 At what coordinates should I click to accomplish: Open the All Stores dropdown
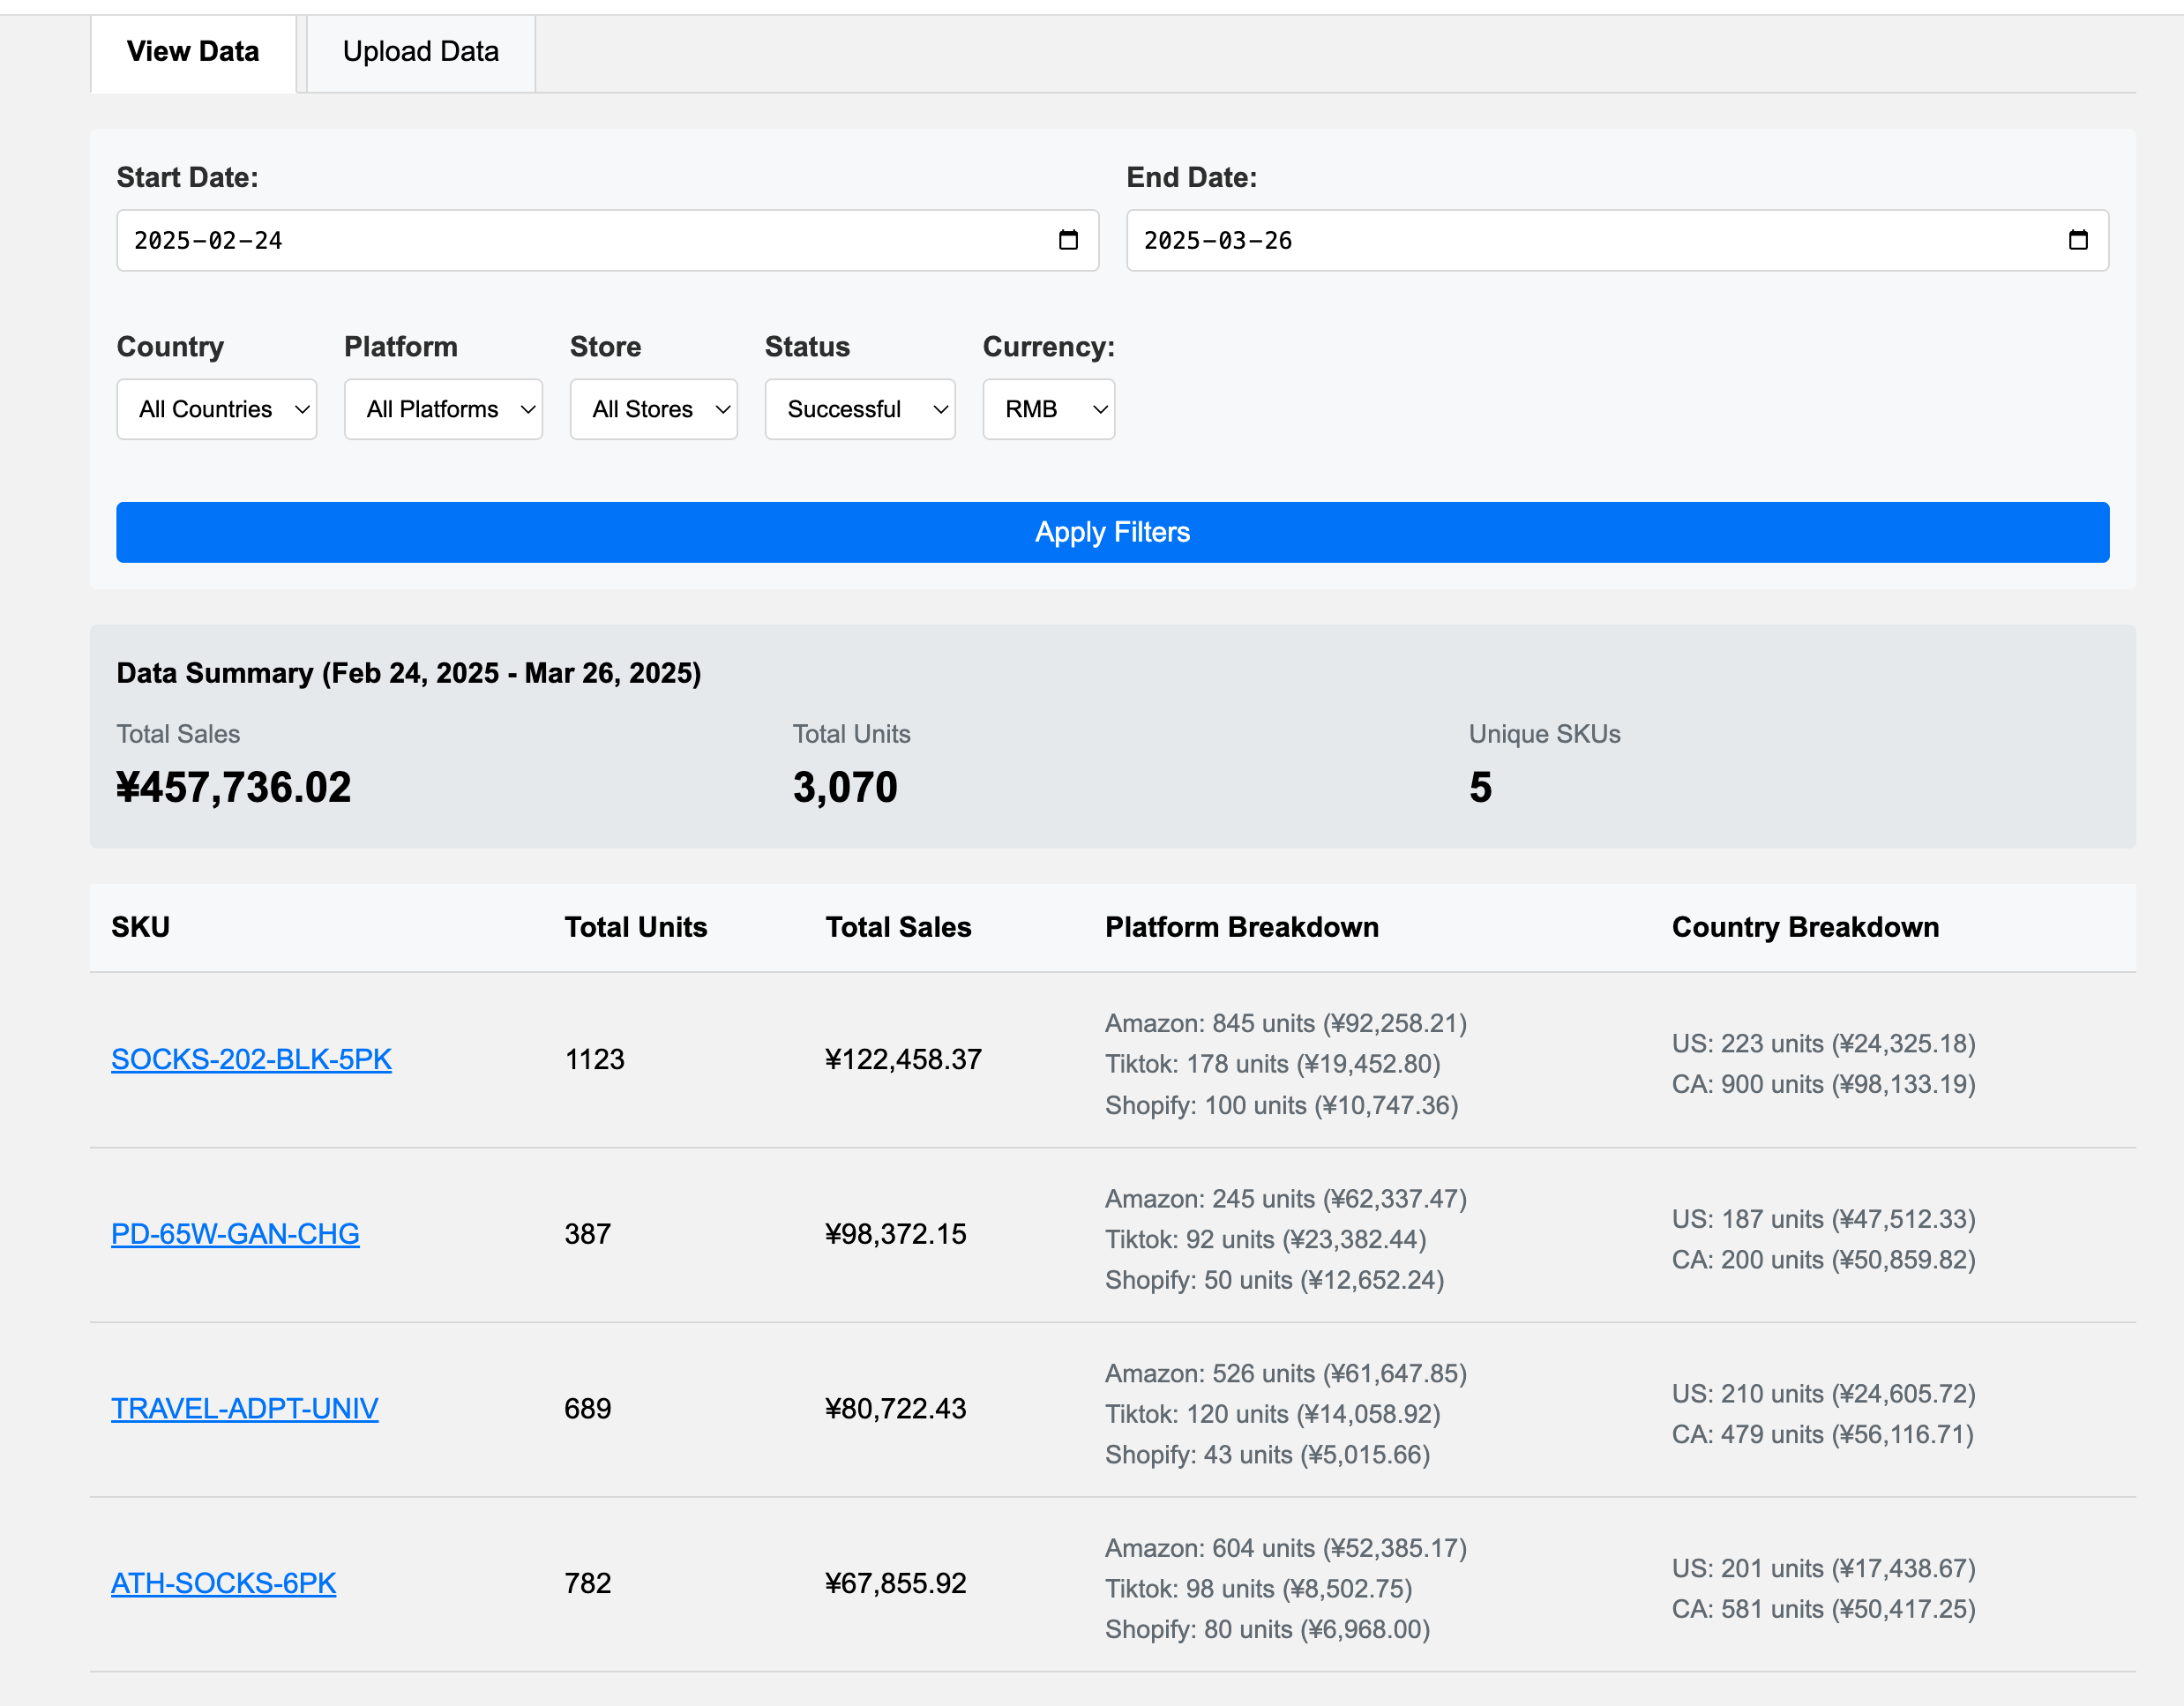[654, 409]
